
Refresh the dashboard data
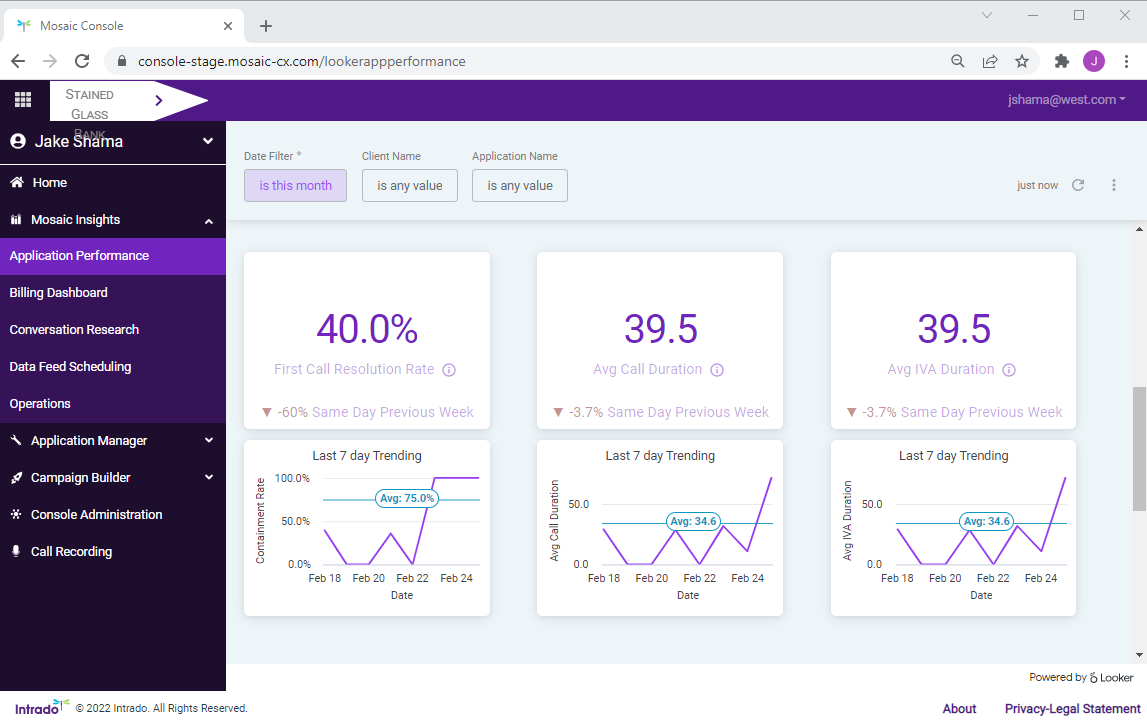coord(1078,184)
